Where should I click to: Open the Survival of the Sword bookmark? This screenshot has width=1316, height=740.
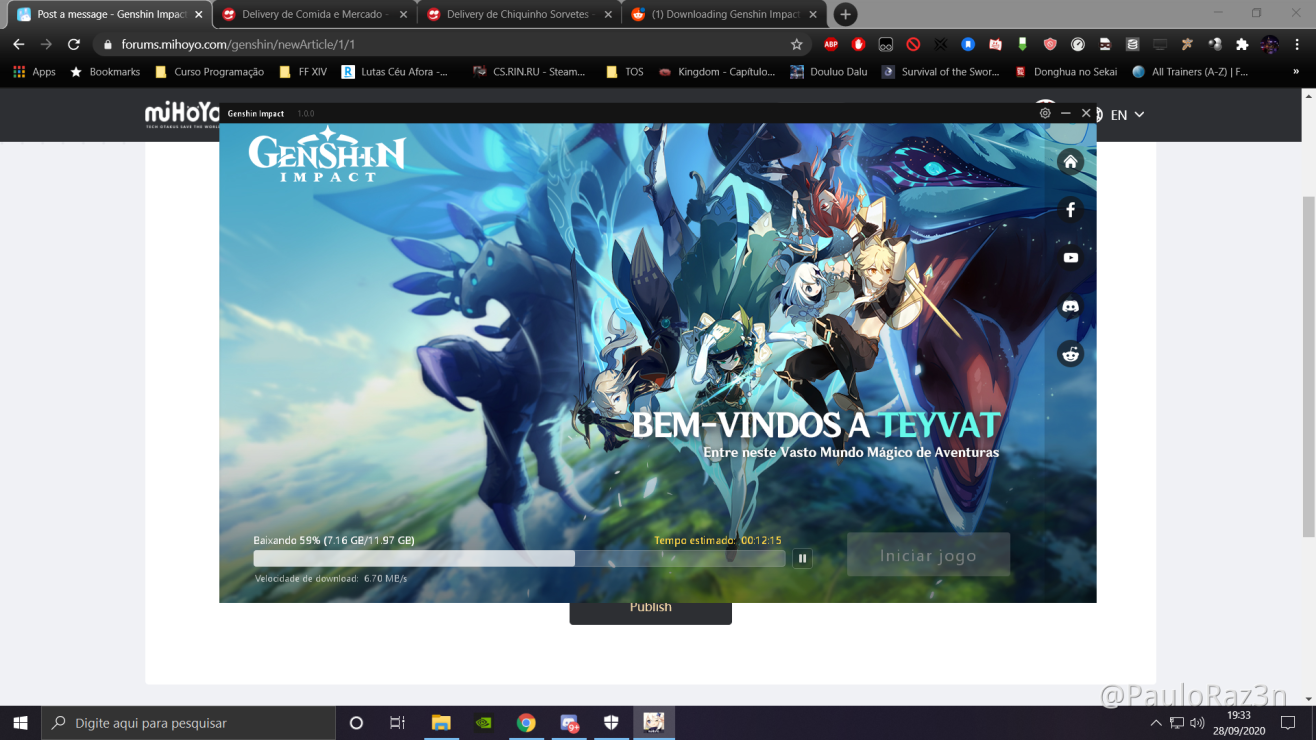point(940,72)
